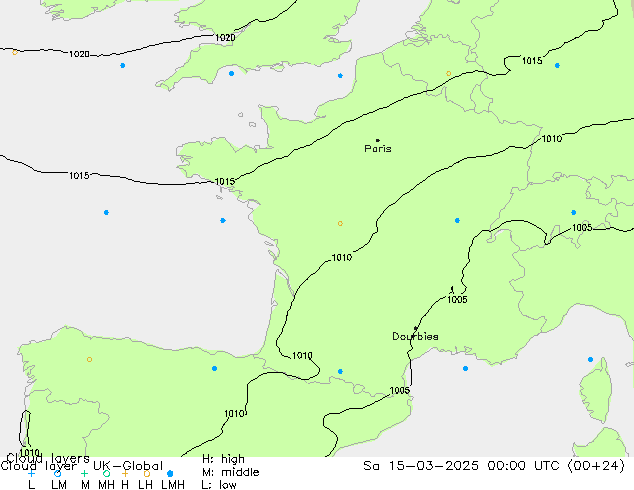Viewport: 634px width, 490px height.
Task: Click blue dot marker next to the 1015 label in Germany
Action: 557,65
